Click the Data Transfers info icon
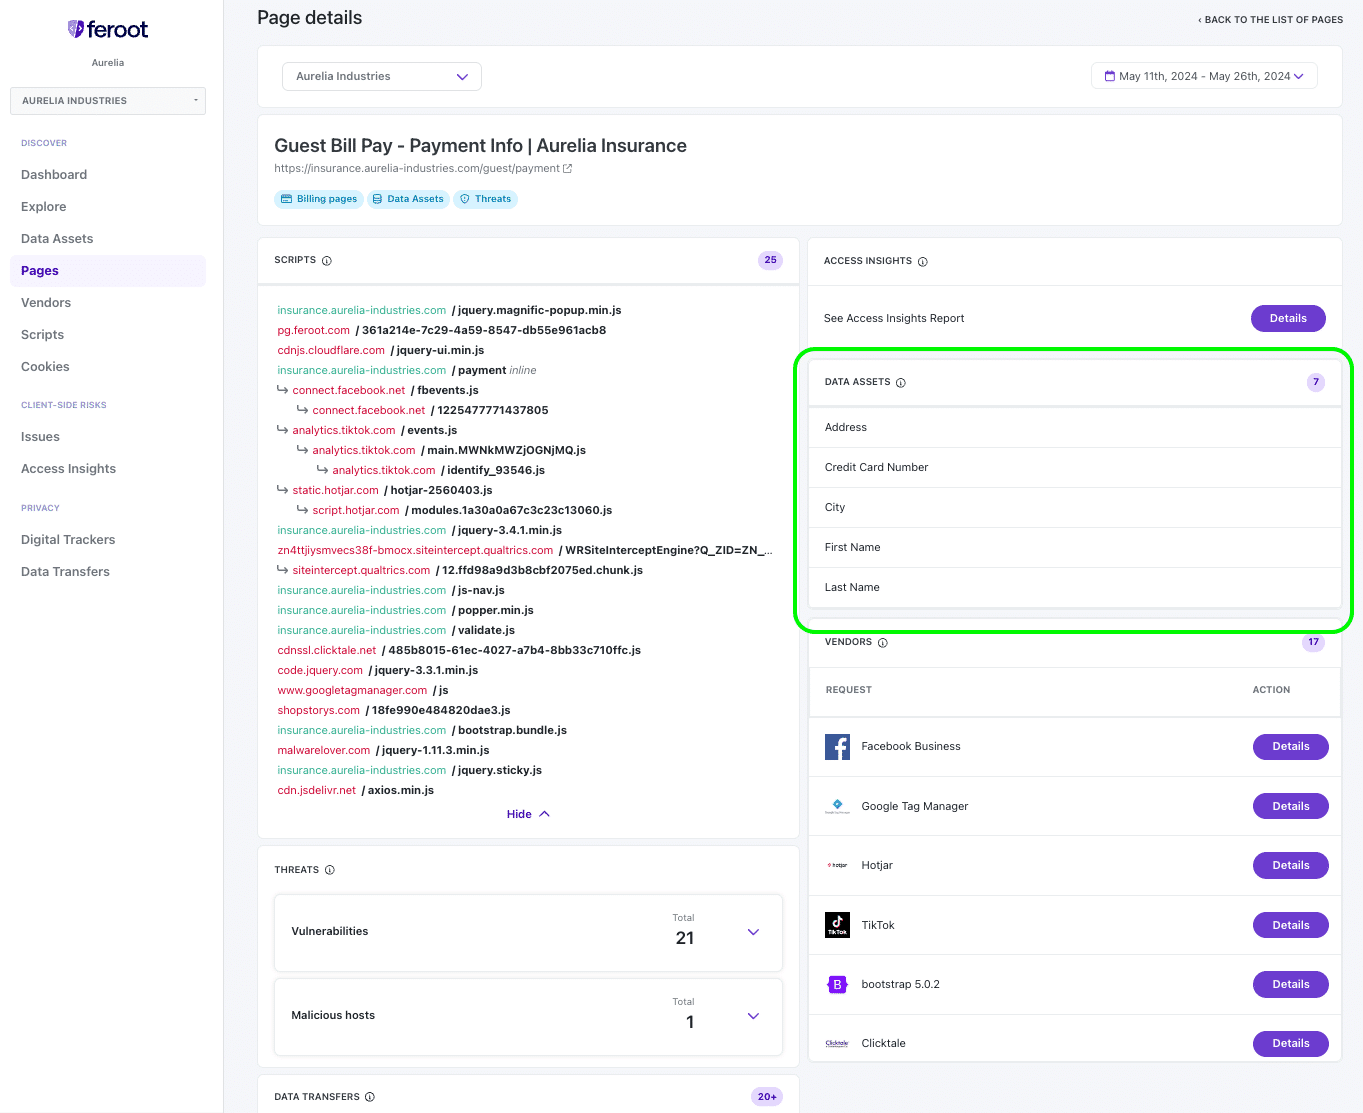This screenshot has width=1363, height=1113. tap(370, 1097)
